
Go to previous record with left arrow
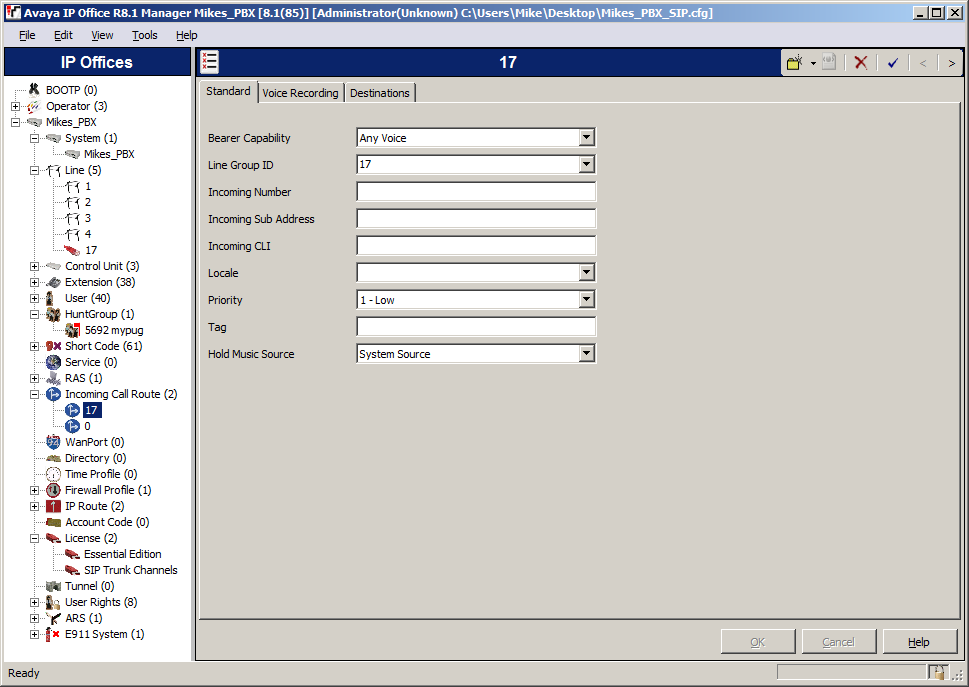(923, 63)
